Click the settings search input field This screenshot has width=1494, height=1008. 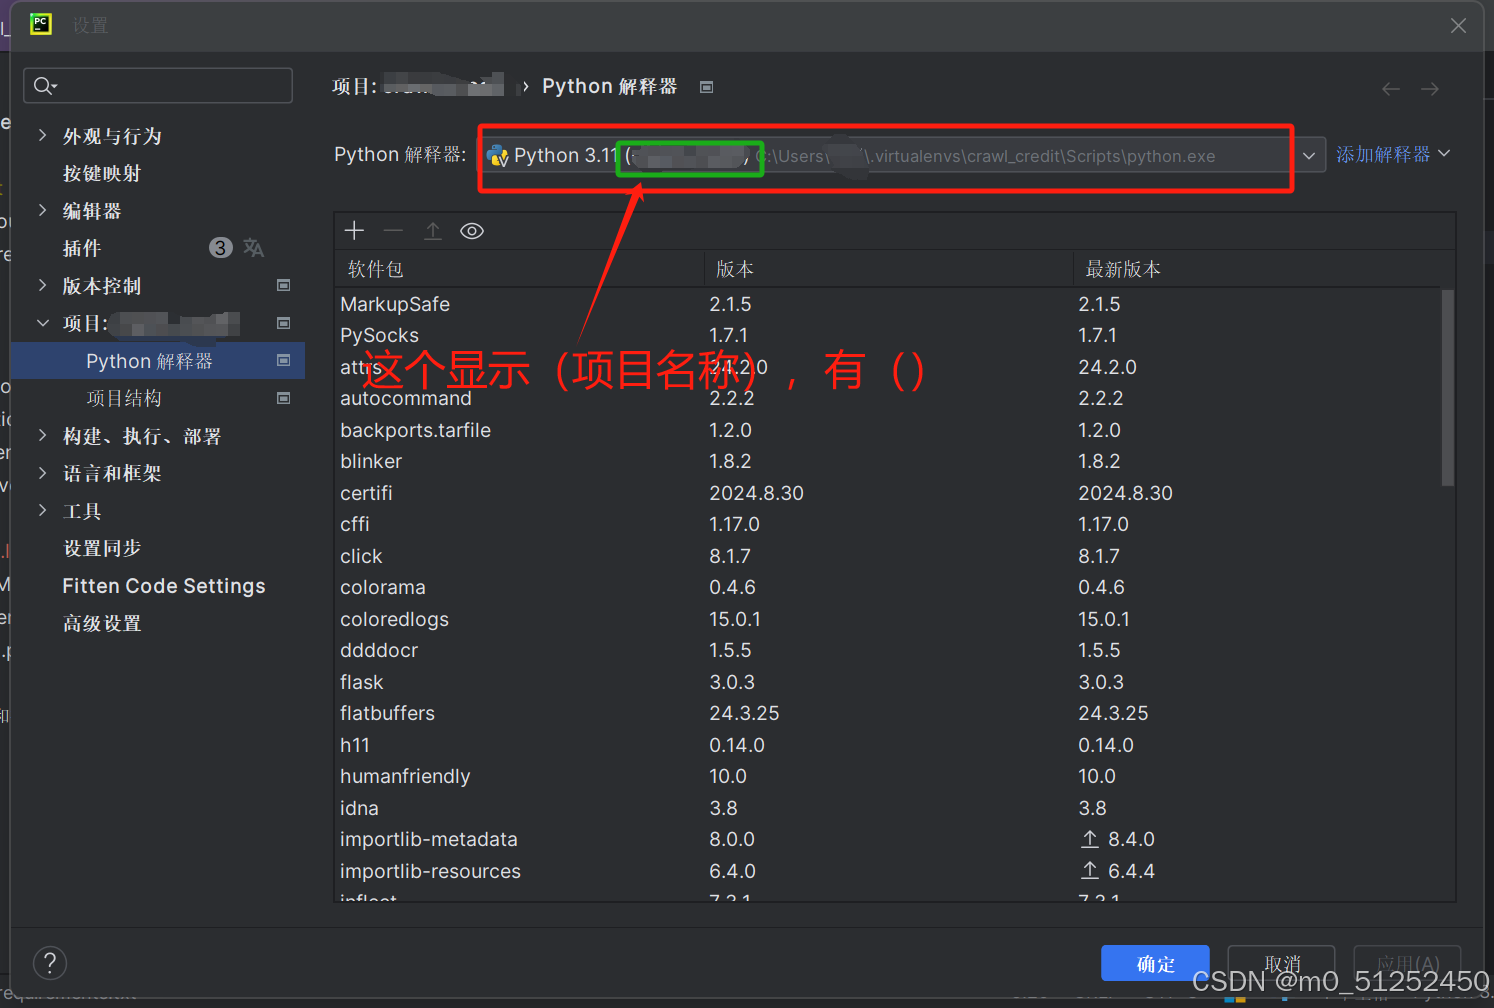point(158,86)
